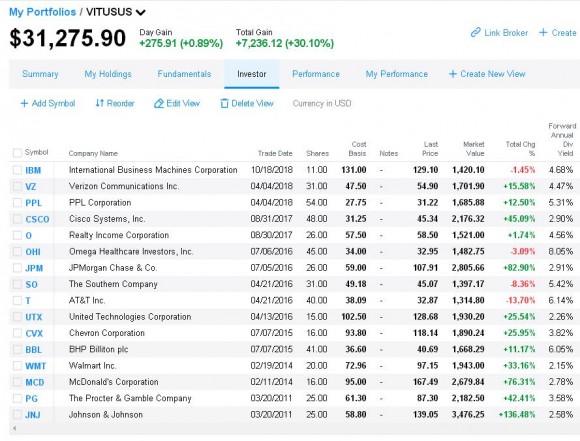
Task: Open the JNJ ticker link
Action: (33, 415)
